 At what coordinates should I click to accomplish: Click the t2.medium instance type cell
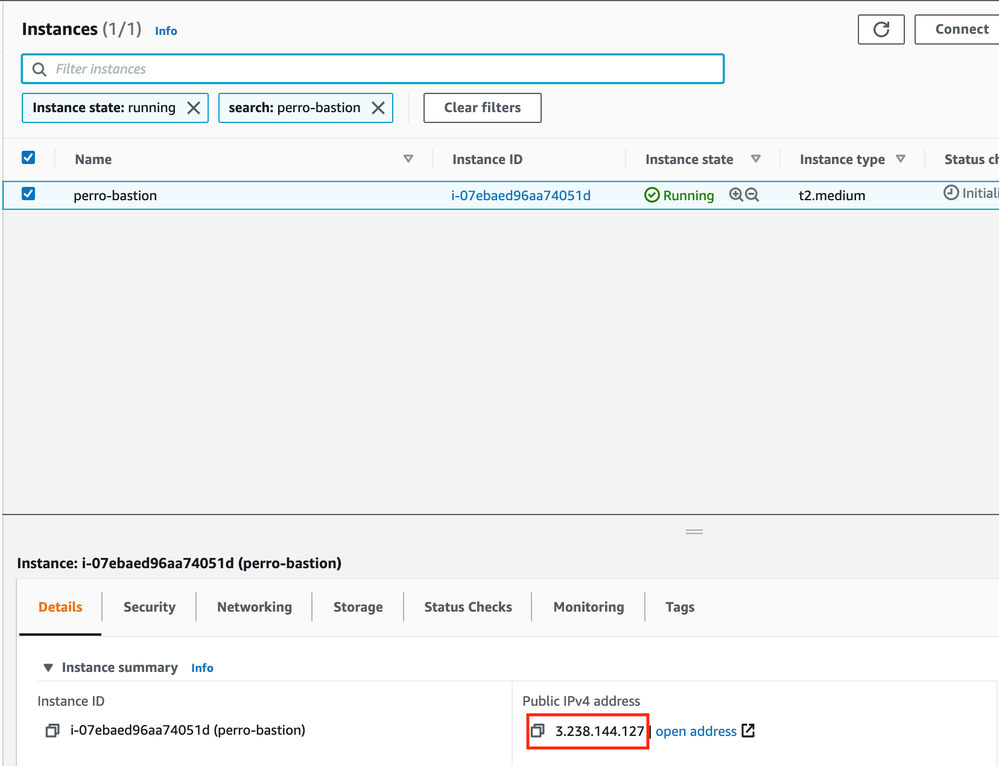pyautogui.click(x=832, y=196)
